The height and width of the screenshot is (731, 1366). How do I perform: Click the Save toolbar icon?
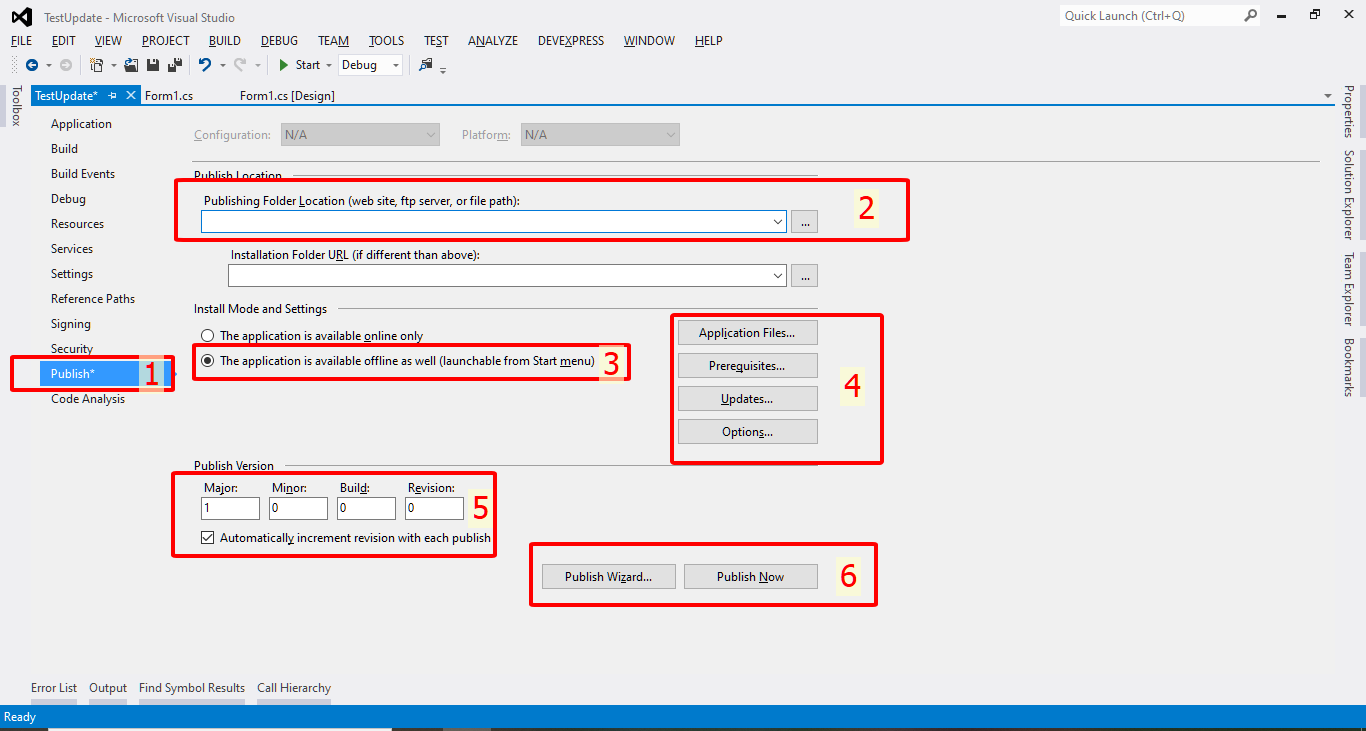click(153, 65)
